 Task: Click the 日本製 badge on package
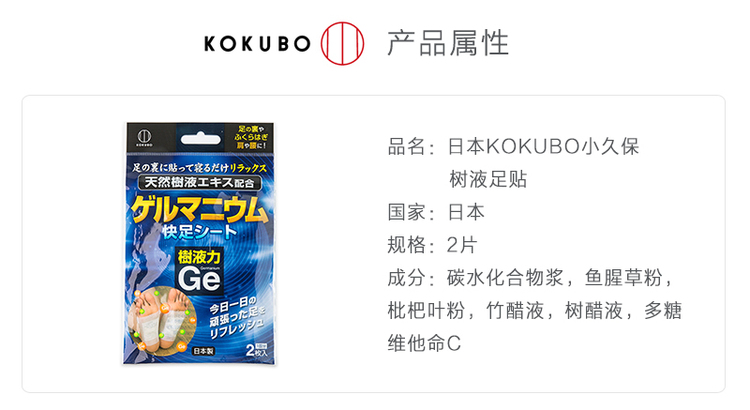click(x=203, y=351)
